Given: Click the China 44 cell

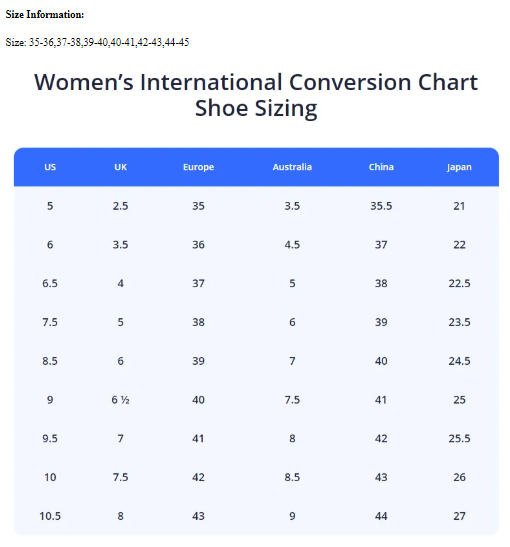Looking at the screenshot, I should (x=381, y=516).
